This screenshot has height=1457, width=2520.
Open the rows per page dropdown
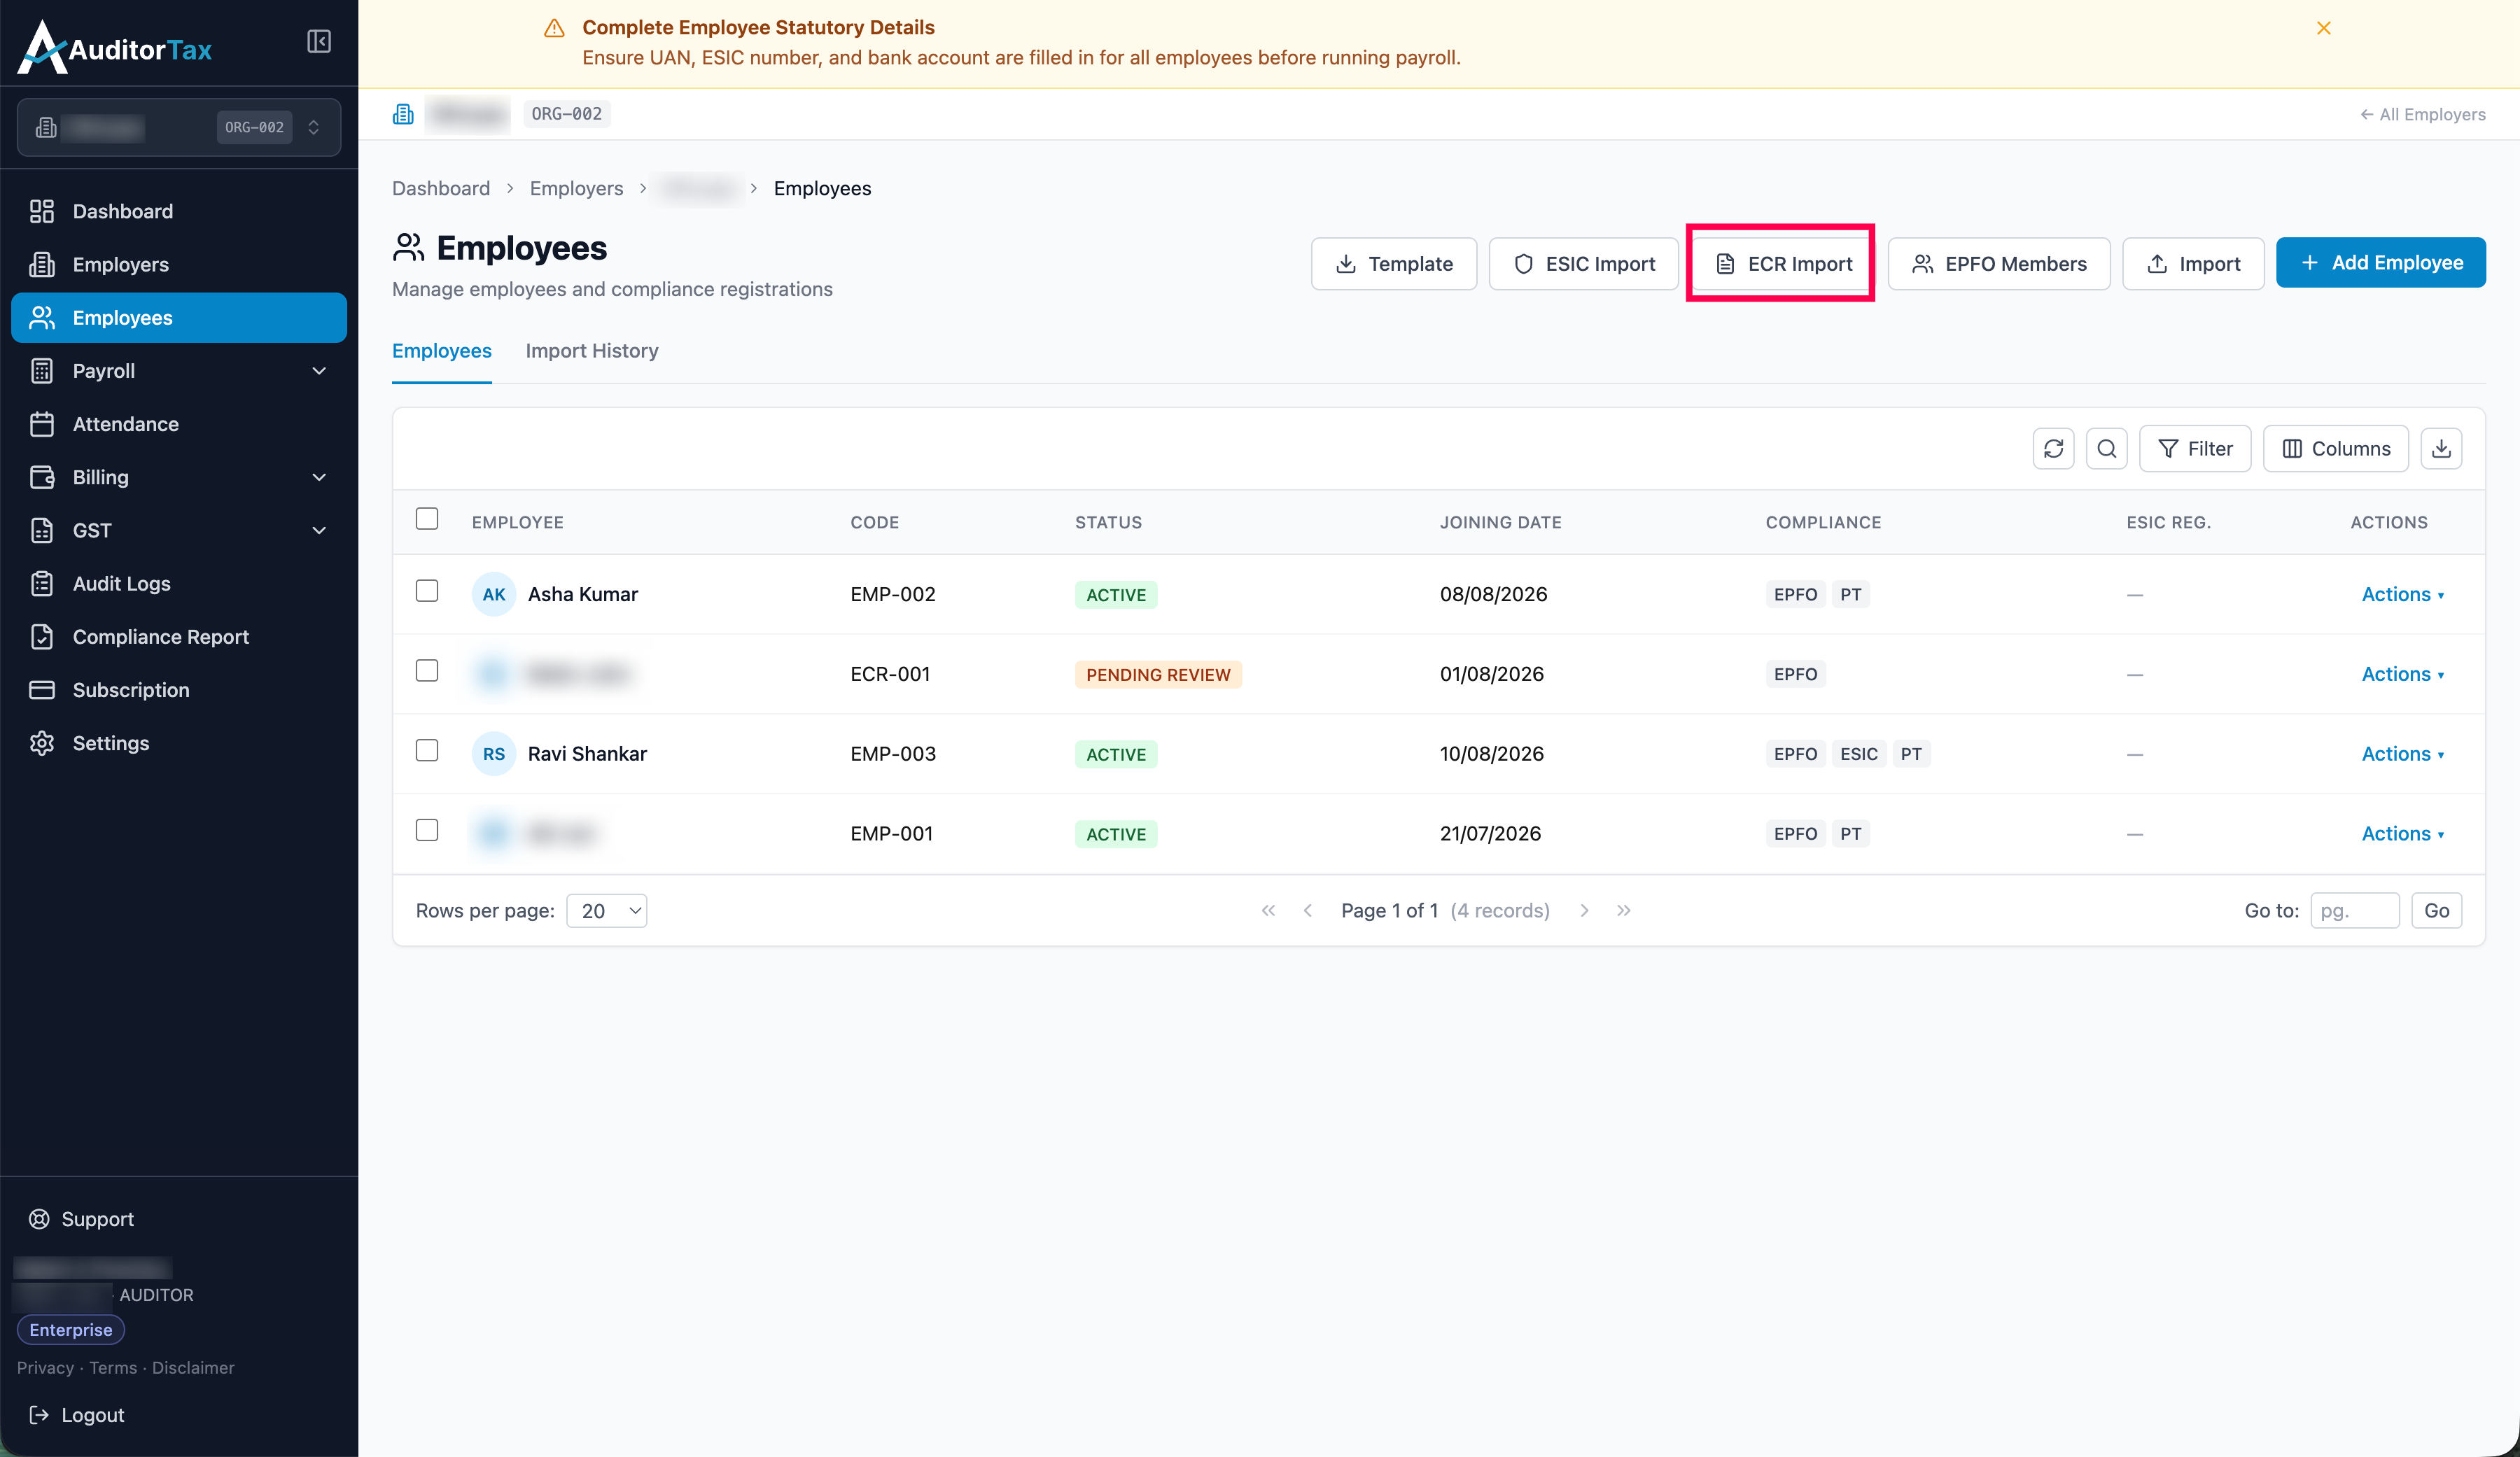(606, 911)
